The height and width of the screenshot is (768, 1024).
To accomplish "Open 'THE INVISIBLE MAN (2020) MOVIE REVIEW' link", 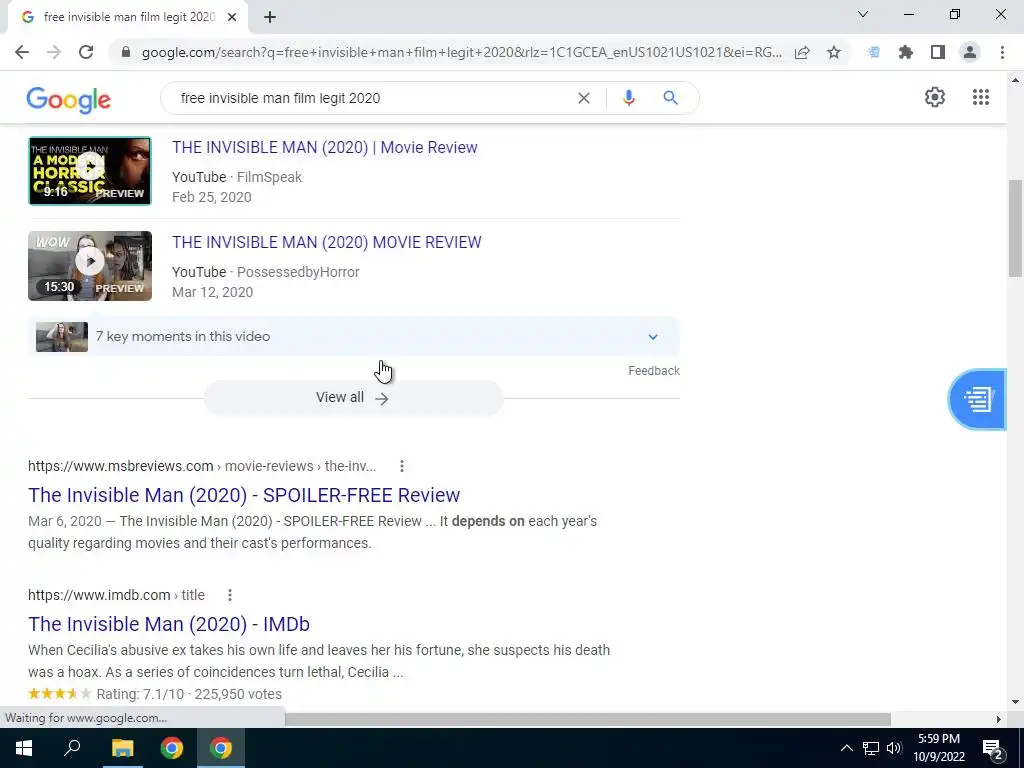I will point(327,242).
